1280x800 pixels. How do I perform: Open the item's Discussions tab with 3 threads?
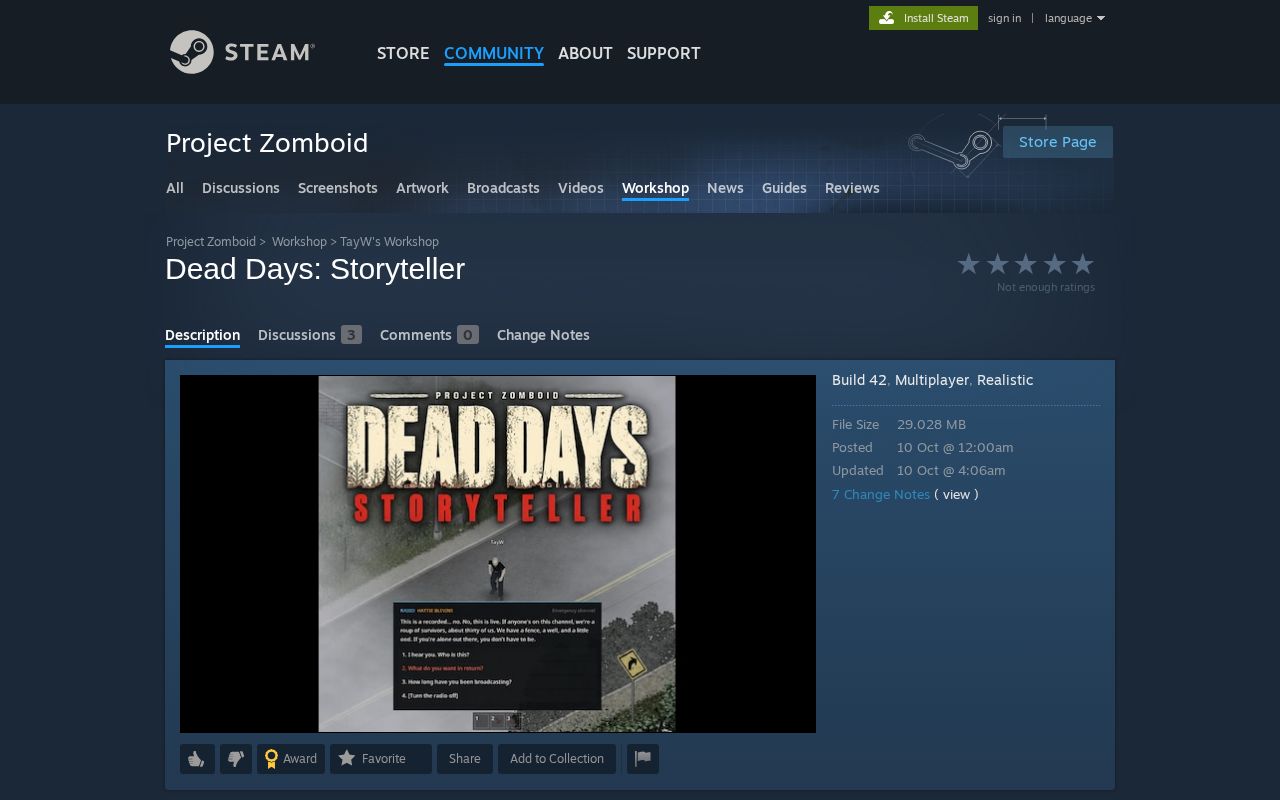pos(310,335)
